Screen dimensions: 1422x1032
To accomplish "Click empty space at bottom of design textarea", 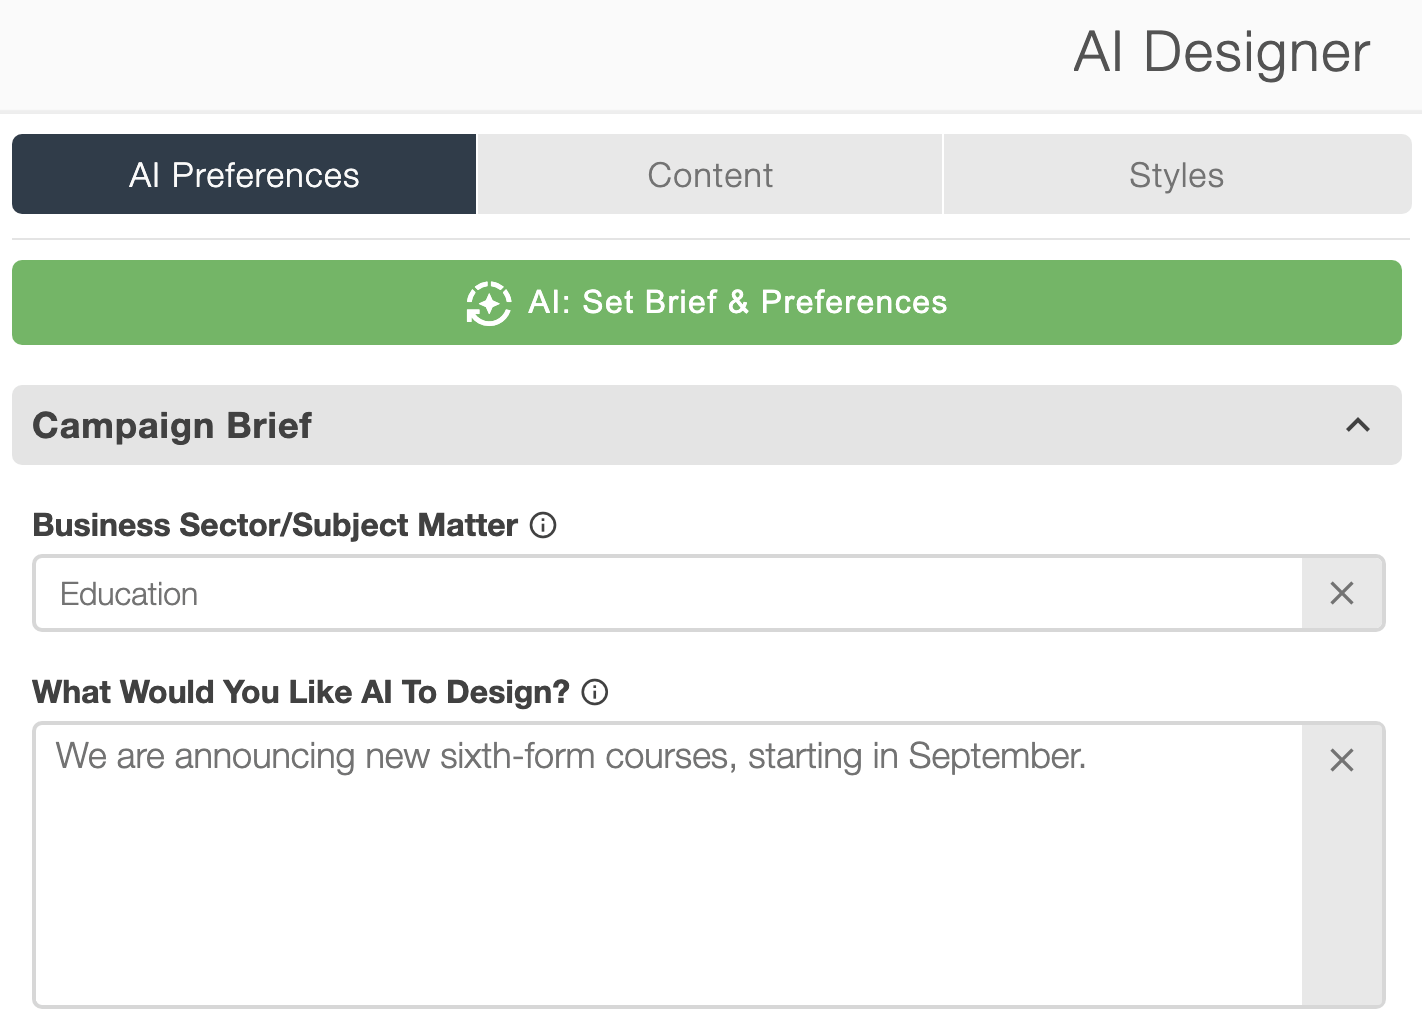I will pos(668,940).
